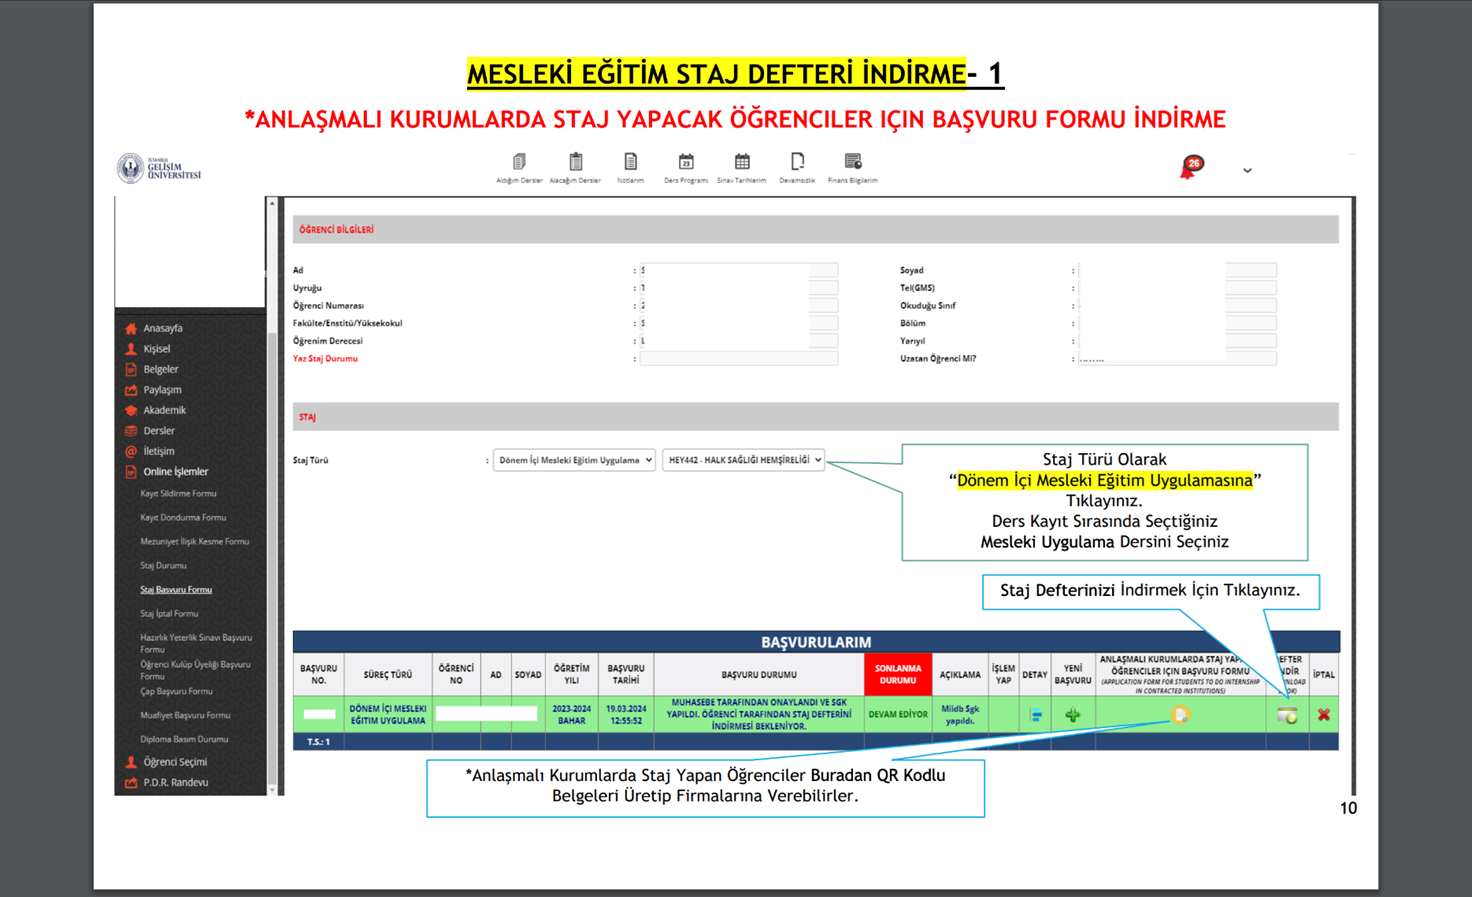Expand the user menu chevron at top right
1472x897 pixels.
click(x=1247, y=171)
